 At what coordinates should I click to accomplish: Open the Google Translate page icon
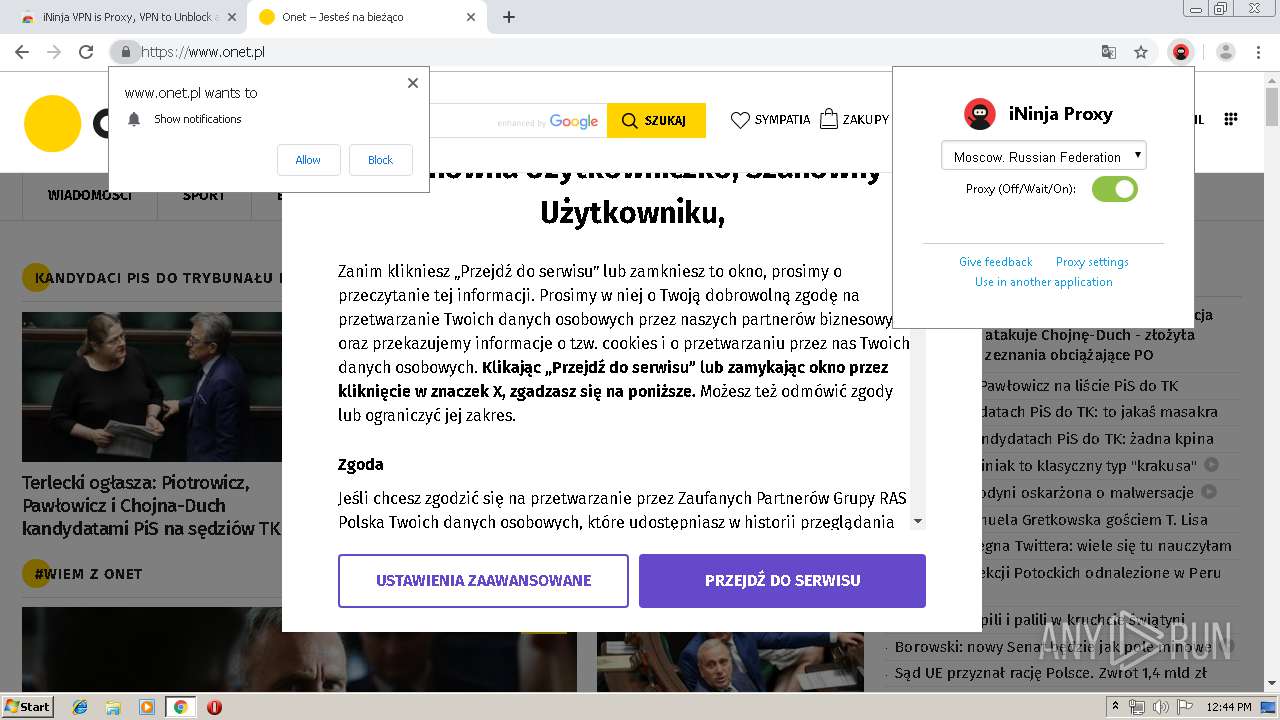click(1109, 52)
